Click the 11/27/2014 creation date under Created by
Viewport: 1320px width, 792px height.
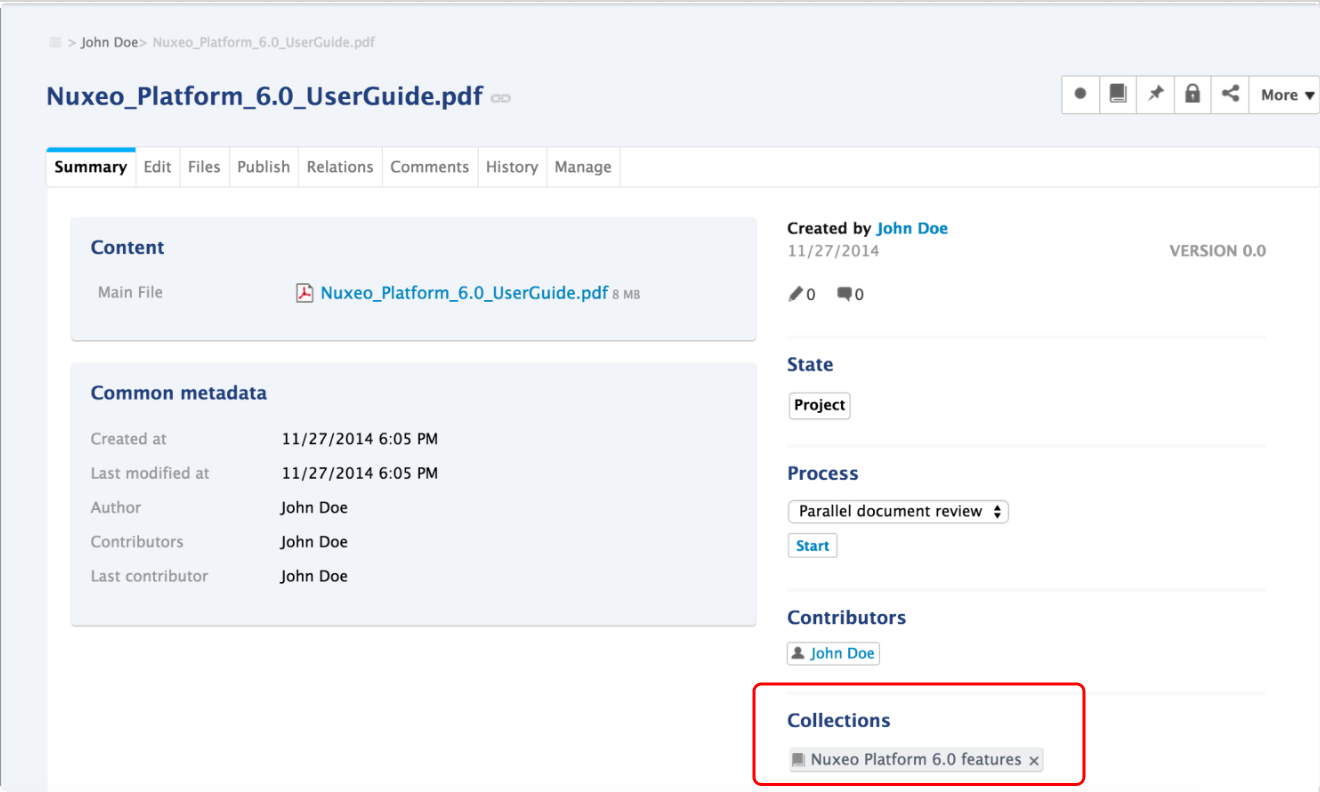point(833,251)
